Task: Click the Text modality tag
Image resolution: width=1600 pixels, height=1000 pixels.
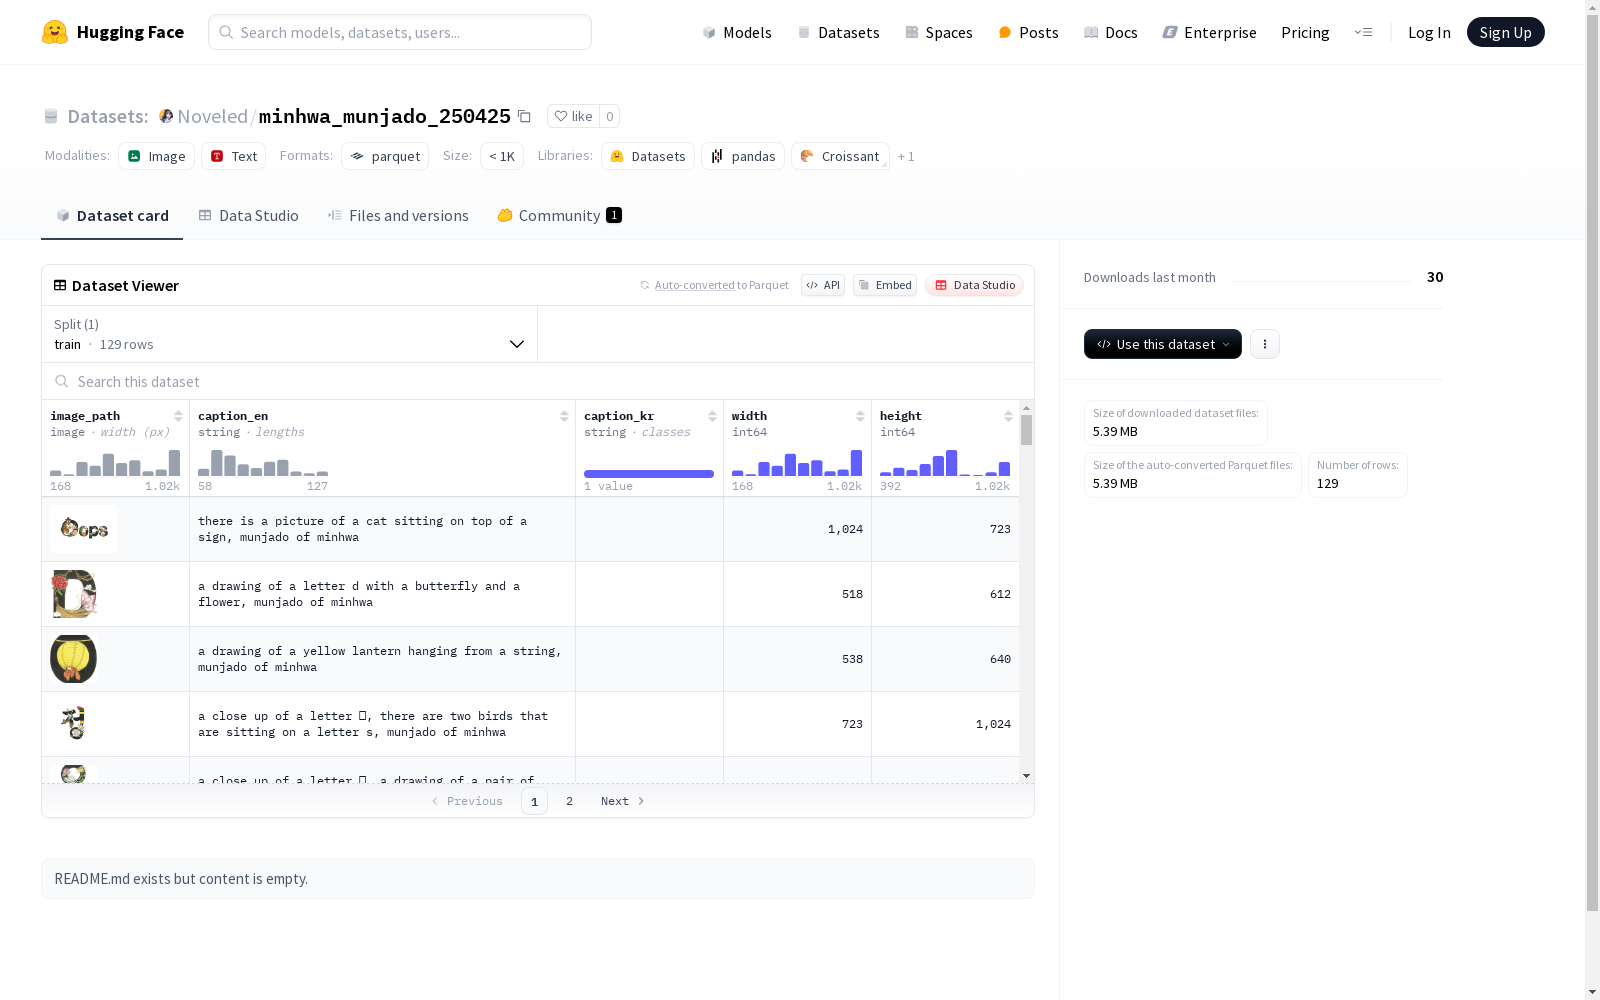Action: coord(234,156)
